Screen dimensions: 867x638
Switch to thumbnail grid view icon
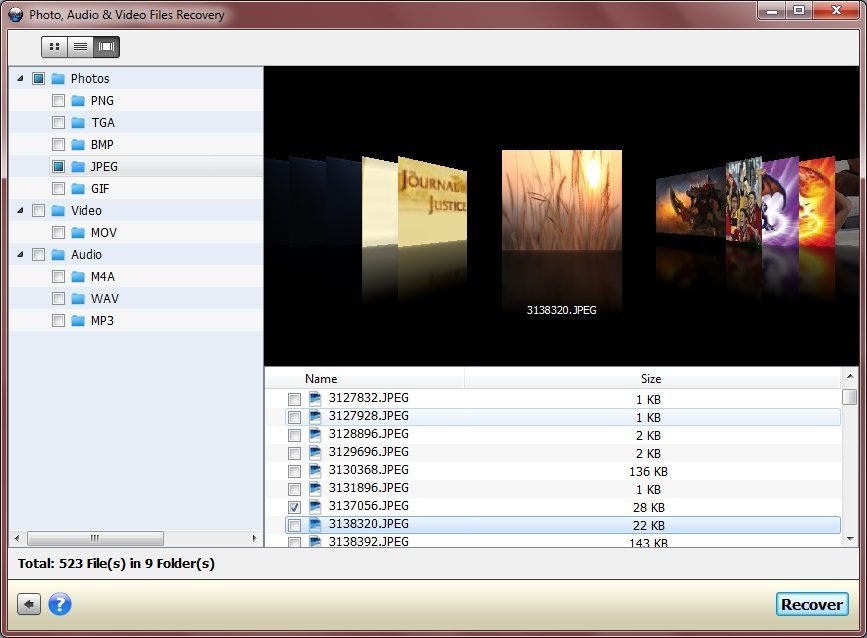pyautogui.click(x=54, y=47)
